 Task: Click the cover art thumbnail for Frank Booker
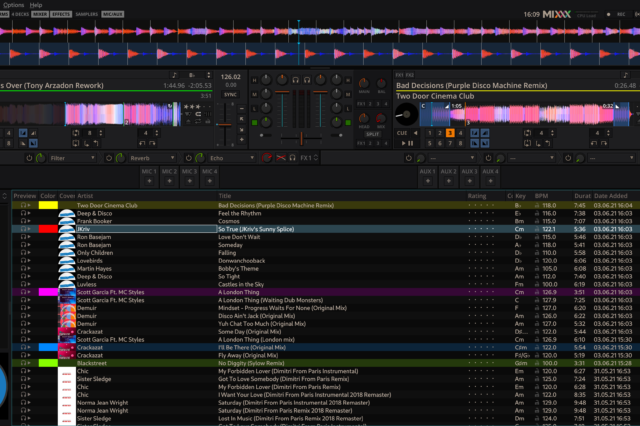click(67, 221)
